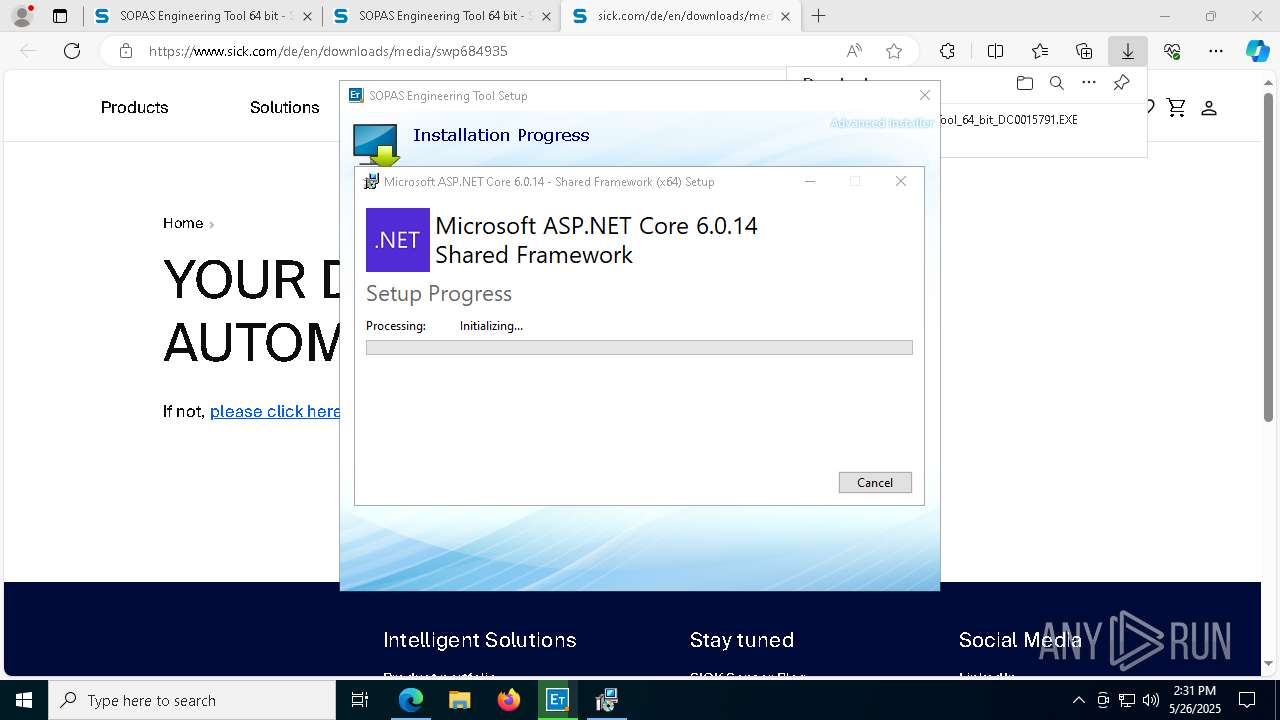This screenshot has width=1280, height=720.
Task: Open the volume control in tray
Action: tap(1151, 700)
